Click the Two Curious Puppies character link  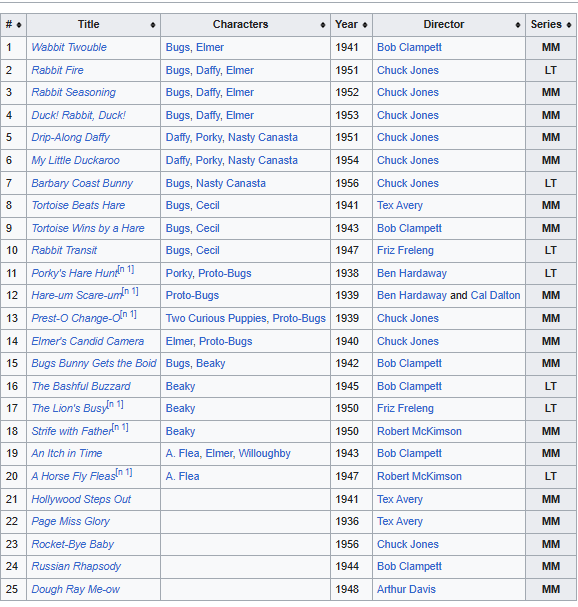[216, 318]
